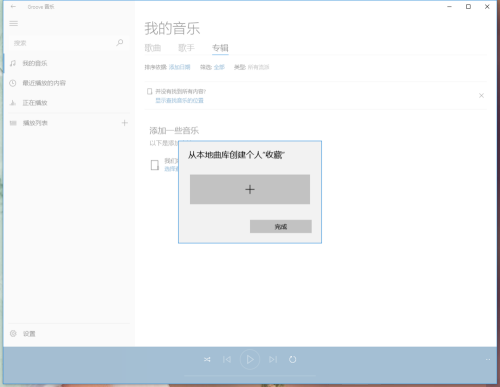The height and width of the screenshot is (387, 500).
Task: Click the device icon in notification banner
Action: 150,91
